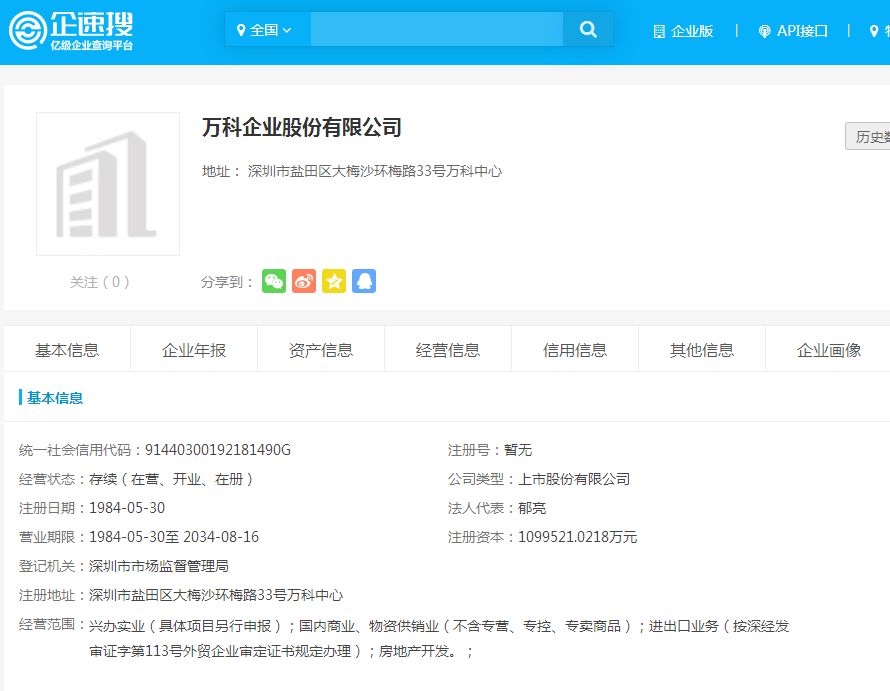
Task: Share the company page via WeChat icon
Action: 273,281
